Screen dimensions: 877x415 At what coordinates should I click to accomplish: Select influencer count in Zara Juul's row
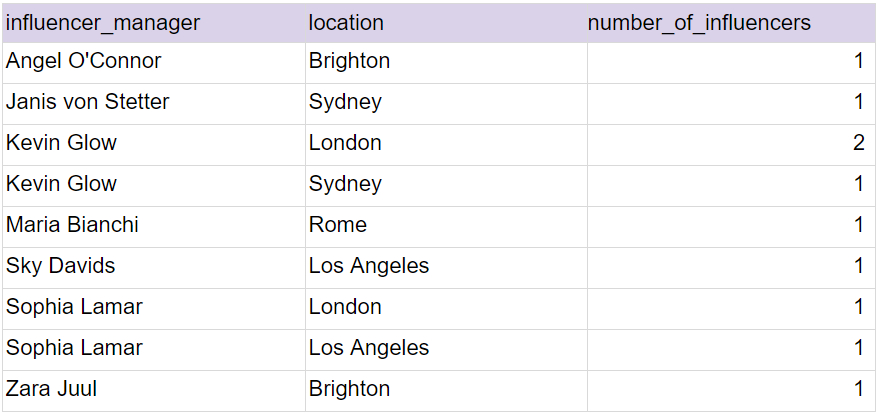pyautogui.click(x=858, y=389)
